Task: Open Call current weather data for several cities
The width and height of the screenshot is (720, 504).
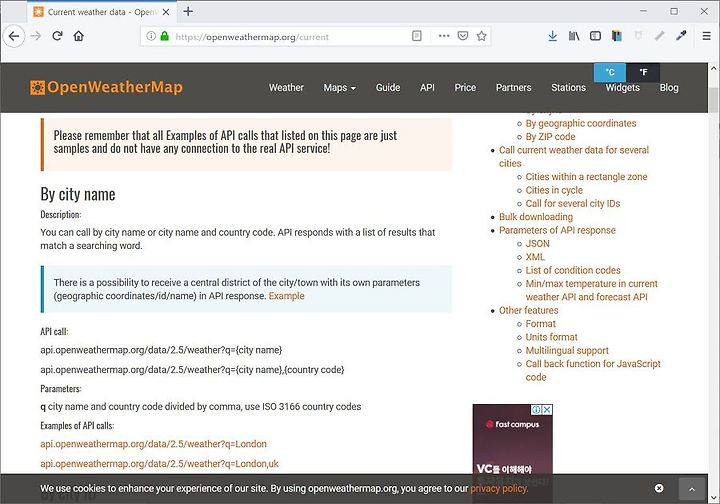Action: pyautogui.click(x=574, y=157)
